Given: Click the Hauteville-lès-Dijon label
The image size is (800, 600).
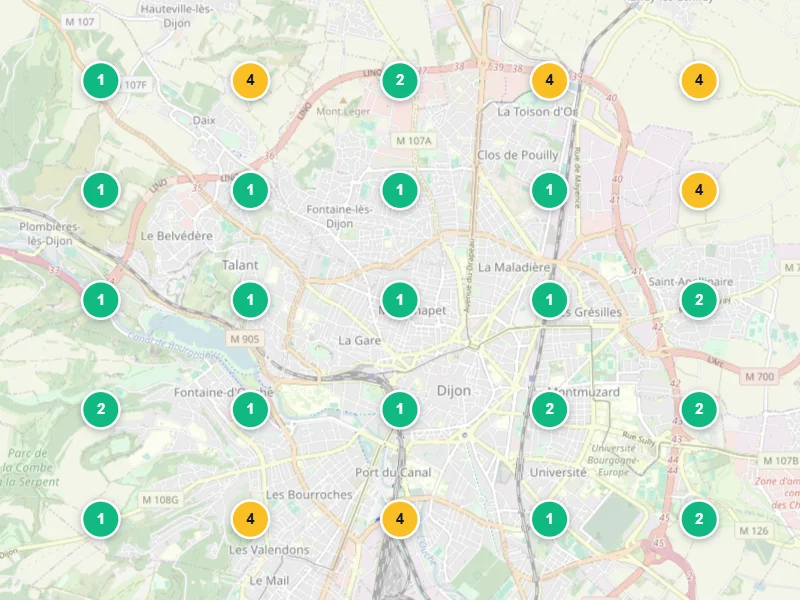Looking at the screenshot, I should [x=177, y=16].
